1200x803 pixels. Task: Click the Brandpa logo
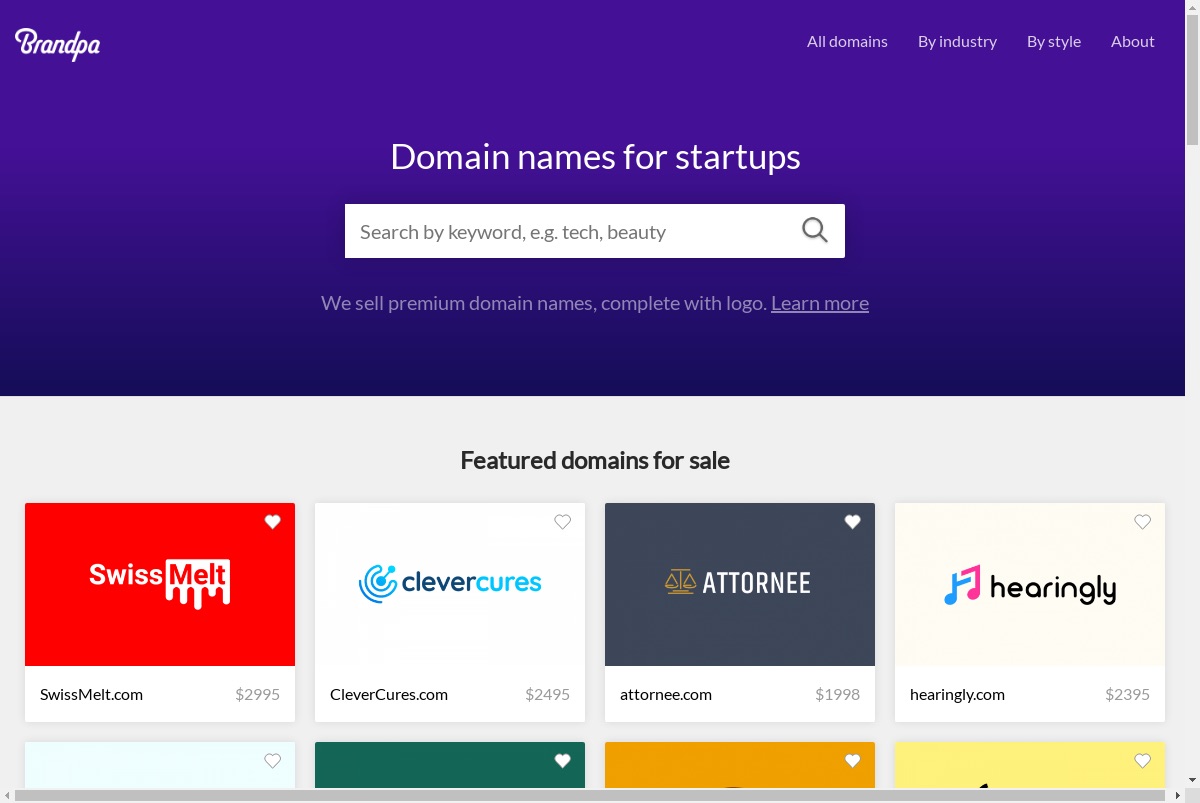(x=57, y=43)
